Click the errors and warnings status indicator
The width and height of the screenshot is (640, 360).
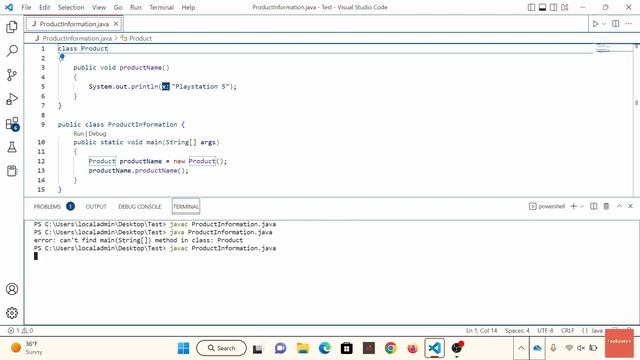pos(20,331)
